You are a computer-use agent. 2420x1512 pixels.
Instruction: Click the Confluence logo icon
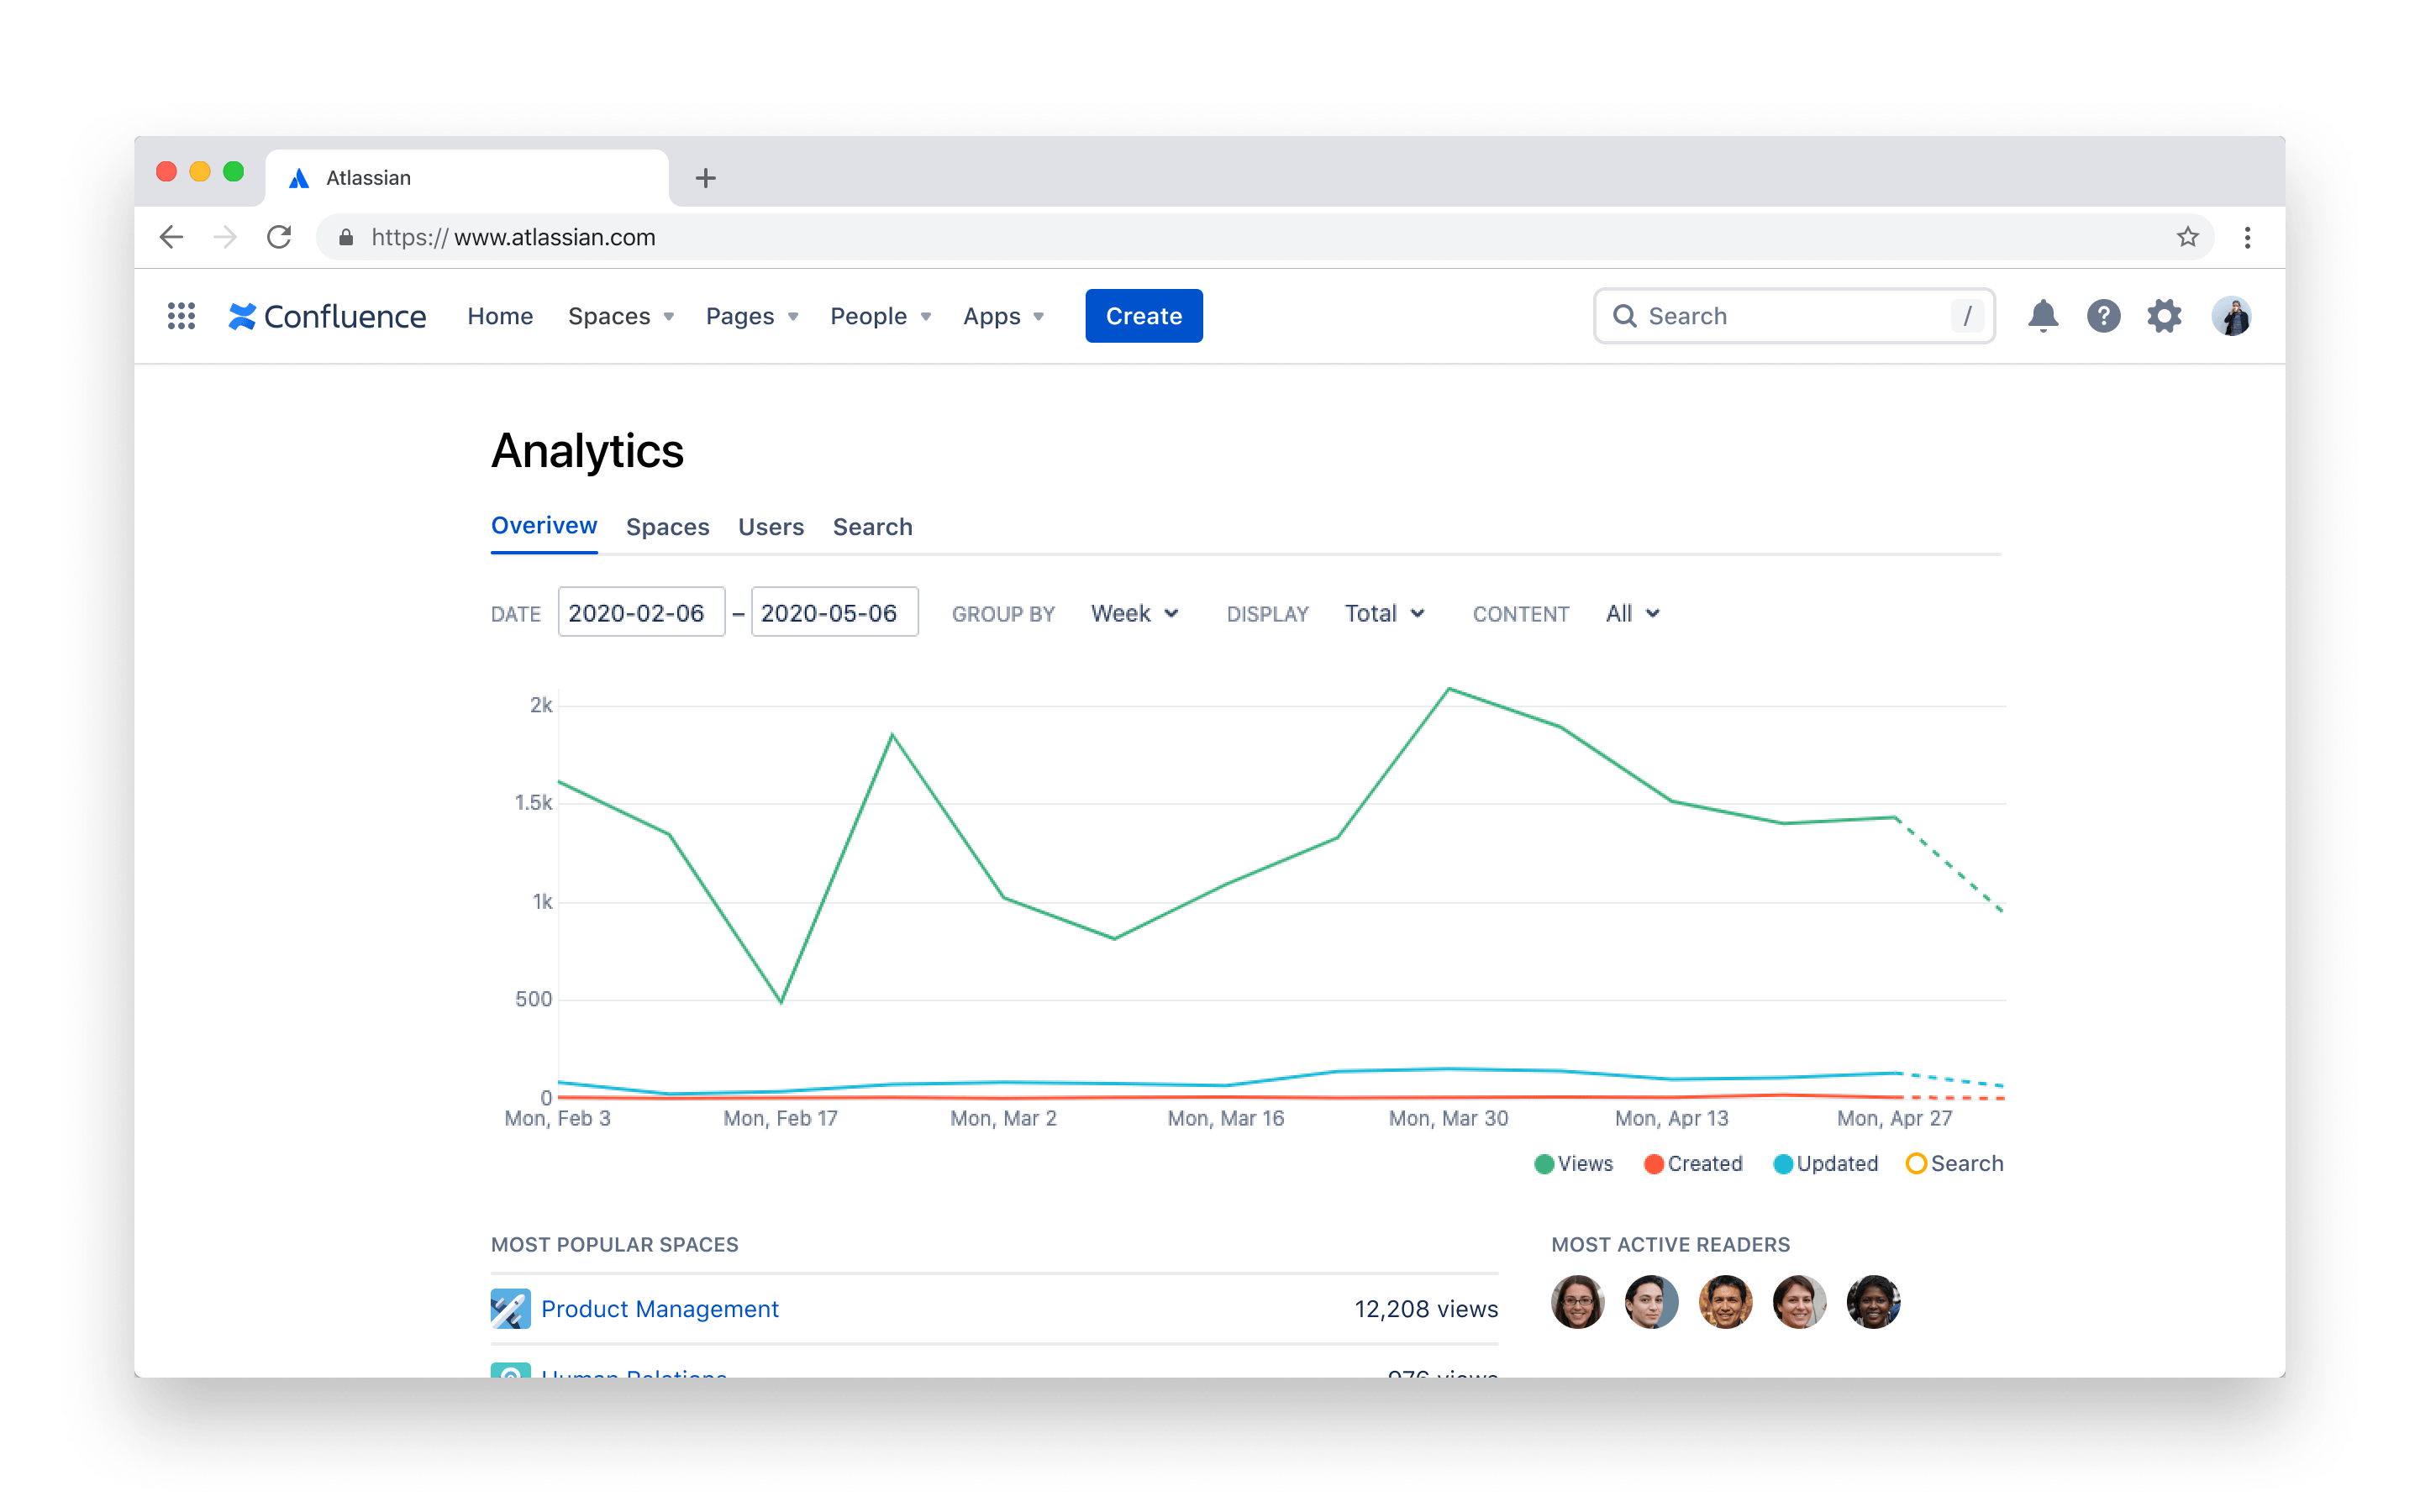click(244, 315)
